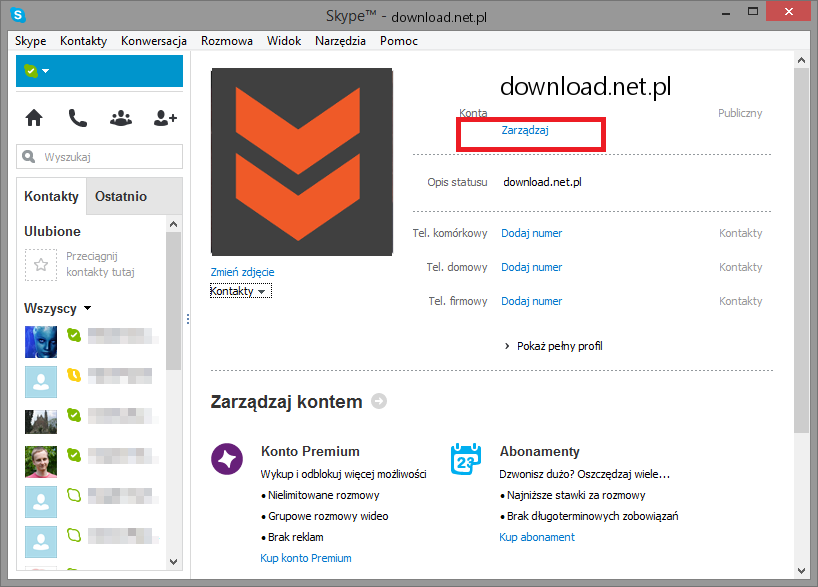Add number for Tel. firmowy

(532, 301)
